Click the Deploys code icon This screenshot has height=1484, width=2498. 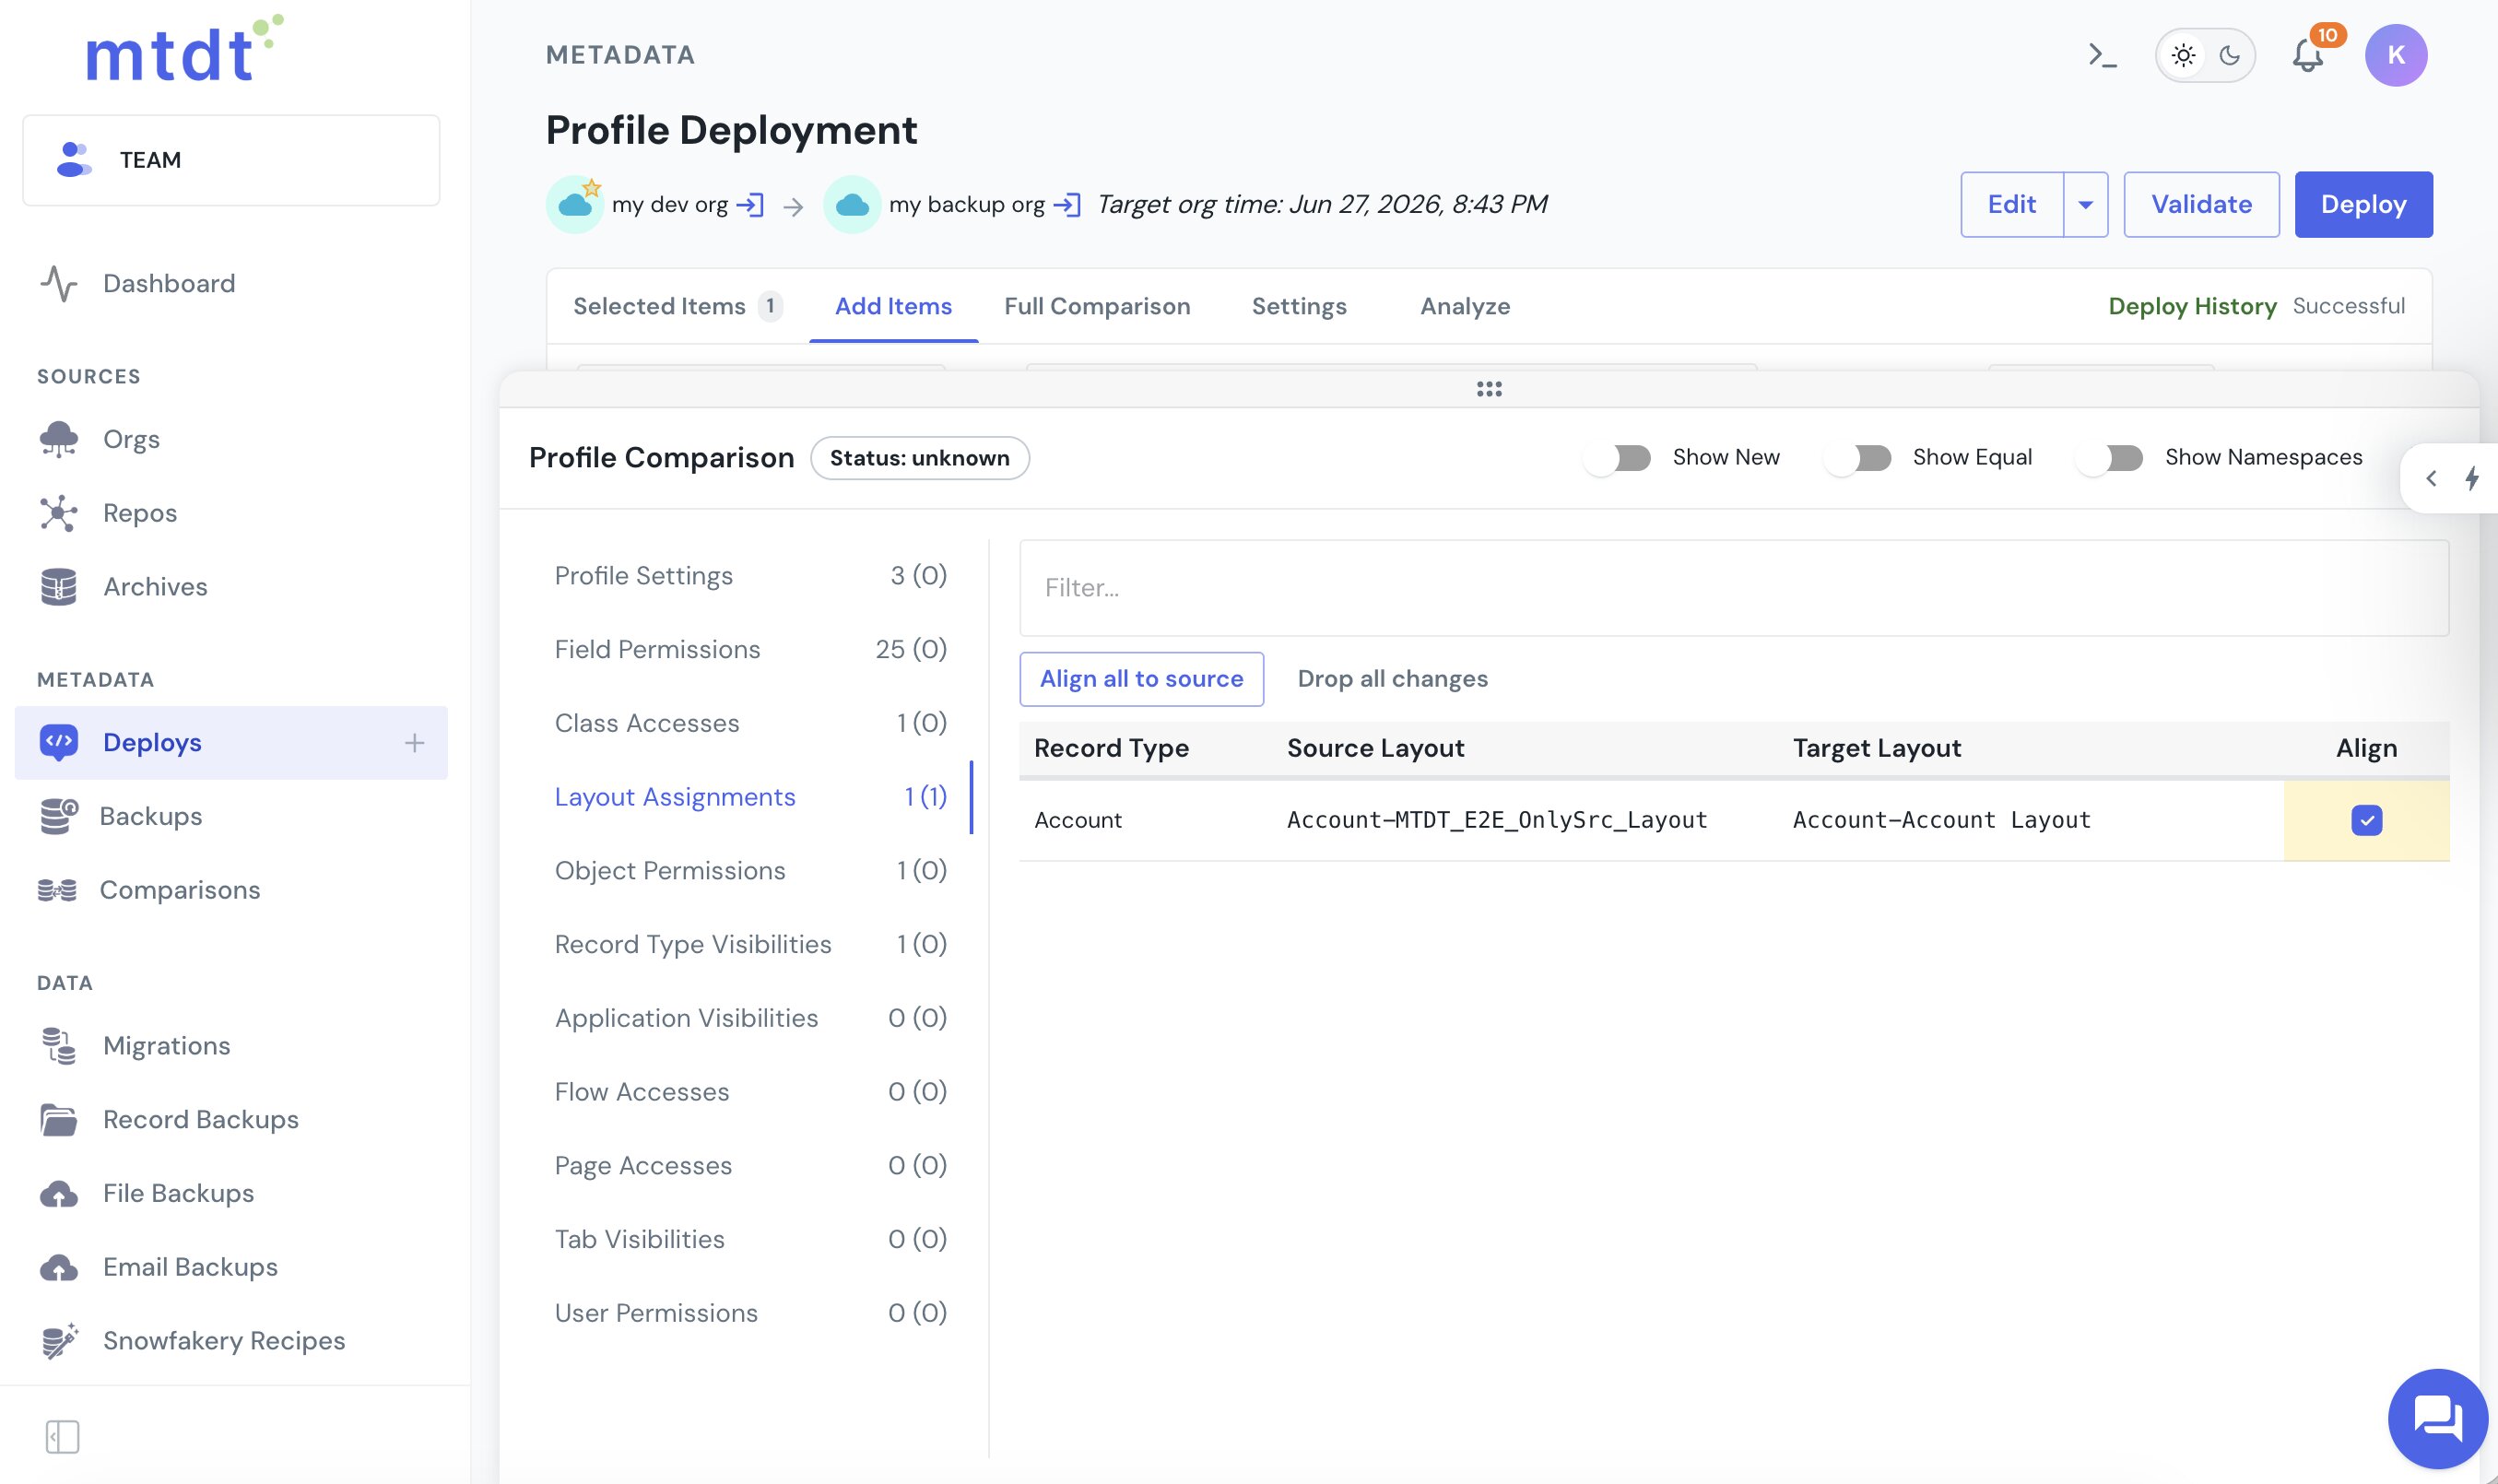pyautogui.click(x=59, y=743)
